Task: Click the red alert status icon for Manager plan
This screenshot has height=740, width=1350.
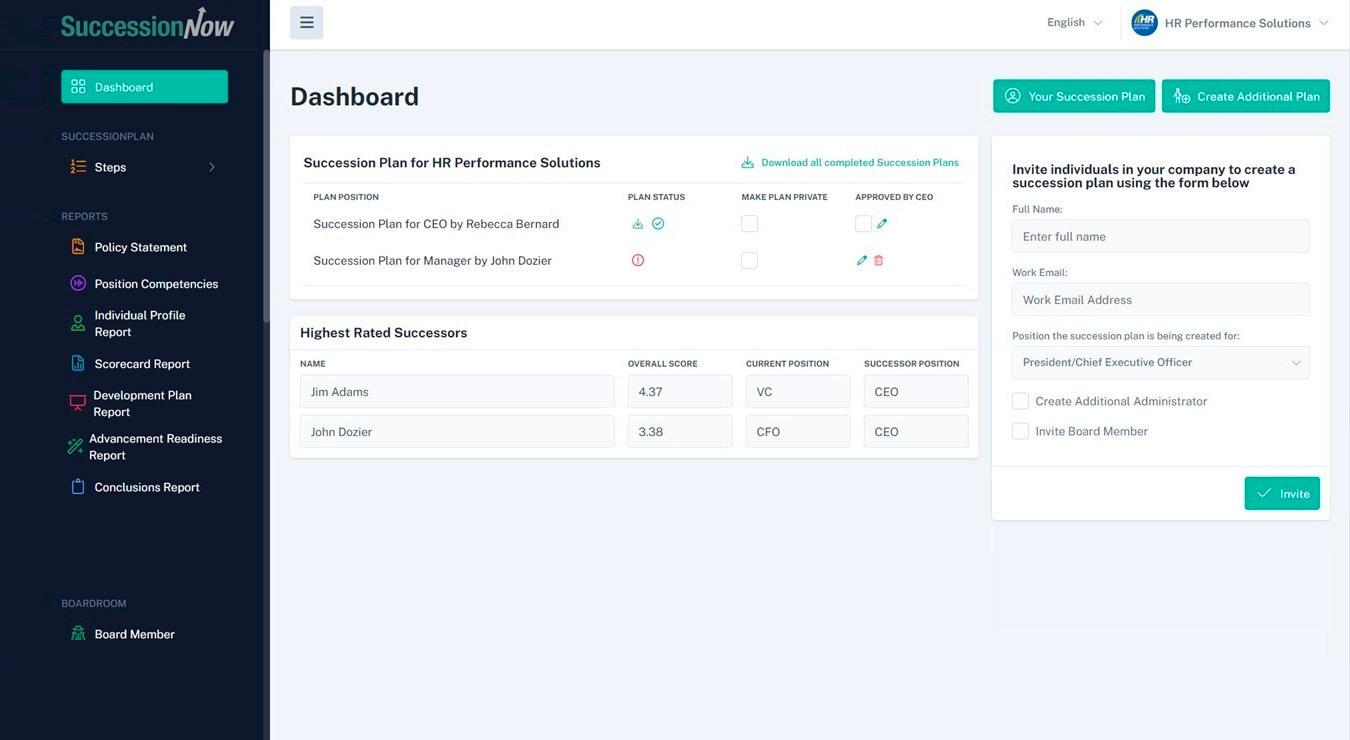Action: [638, 260]
